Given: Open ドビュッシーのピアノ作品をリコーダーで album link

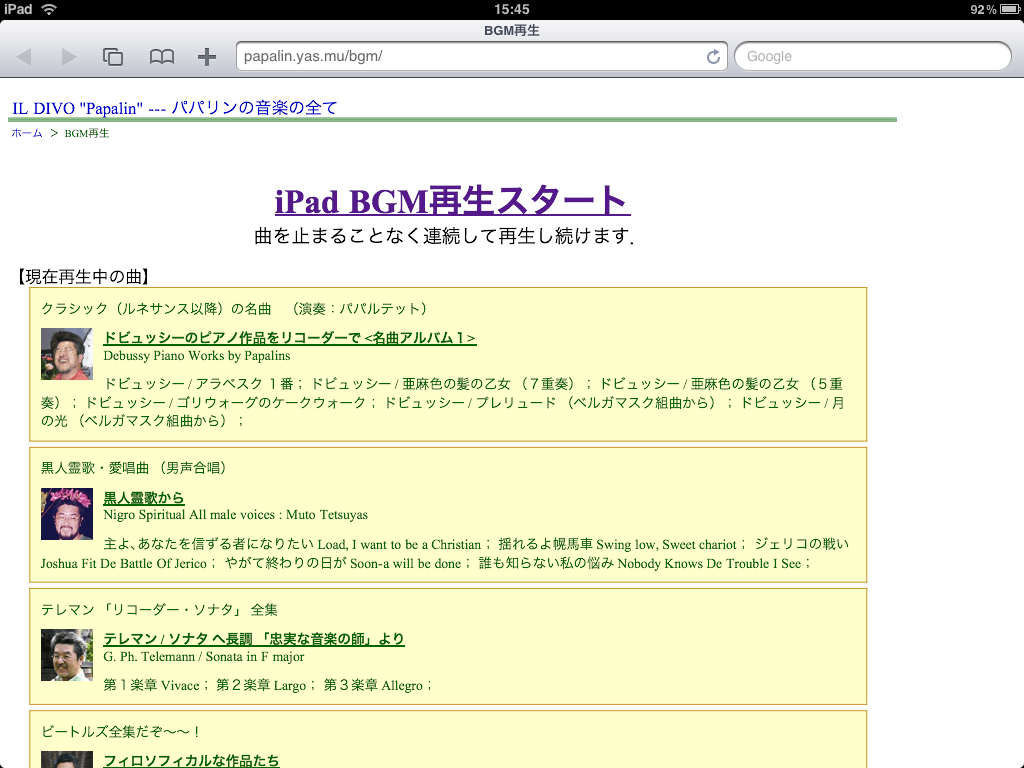Looking at the screenshot, I should tap(290, 338).
